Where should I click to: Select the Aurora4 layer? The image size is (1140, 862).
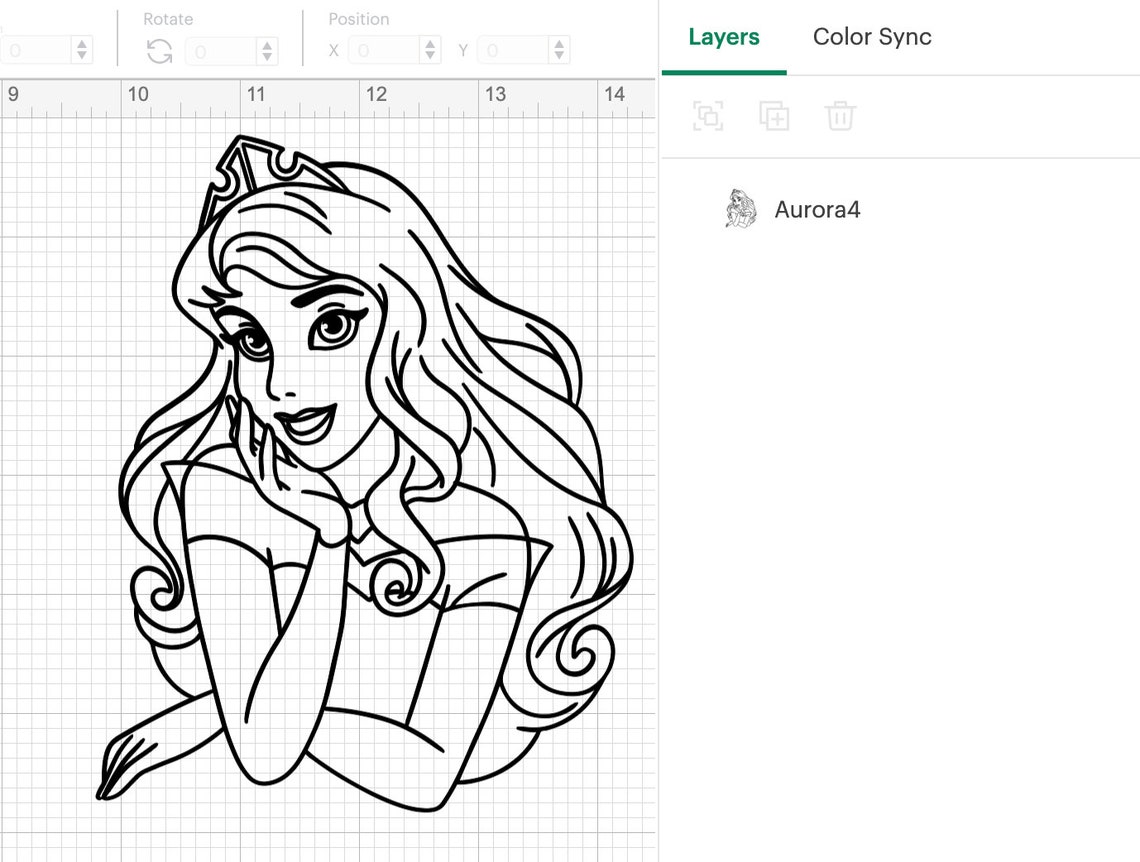(x=818, y=209)
